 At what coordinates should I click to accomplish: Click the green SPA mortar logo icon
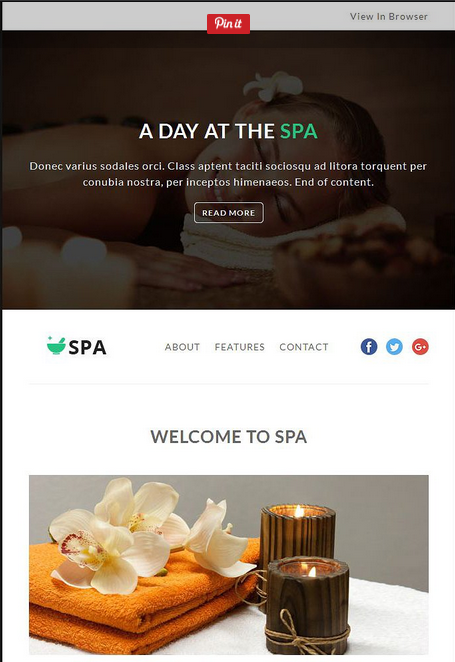coord(56,345)
